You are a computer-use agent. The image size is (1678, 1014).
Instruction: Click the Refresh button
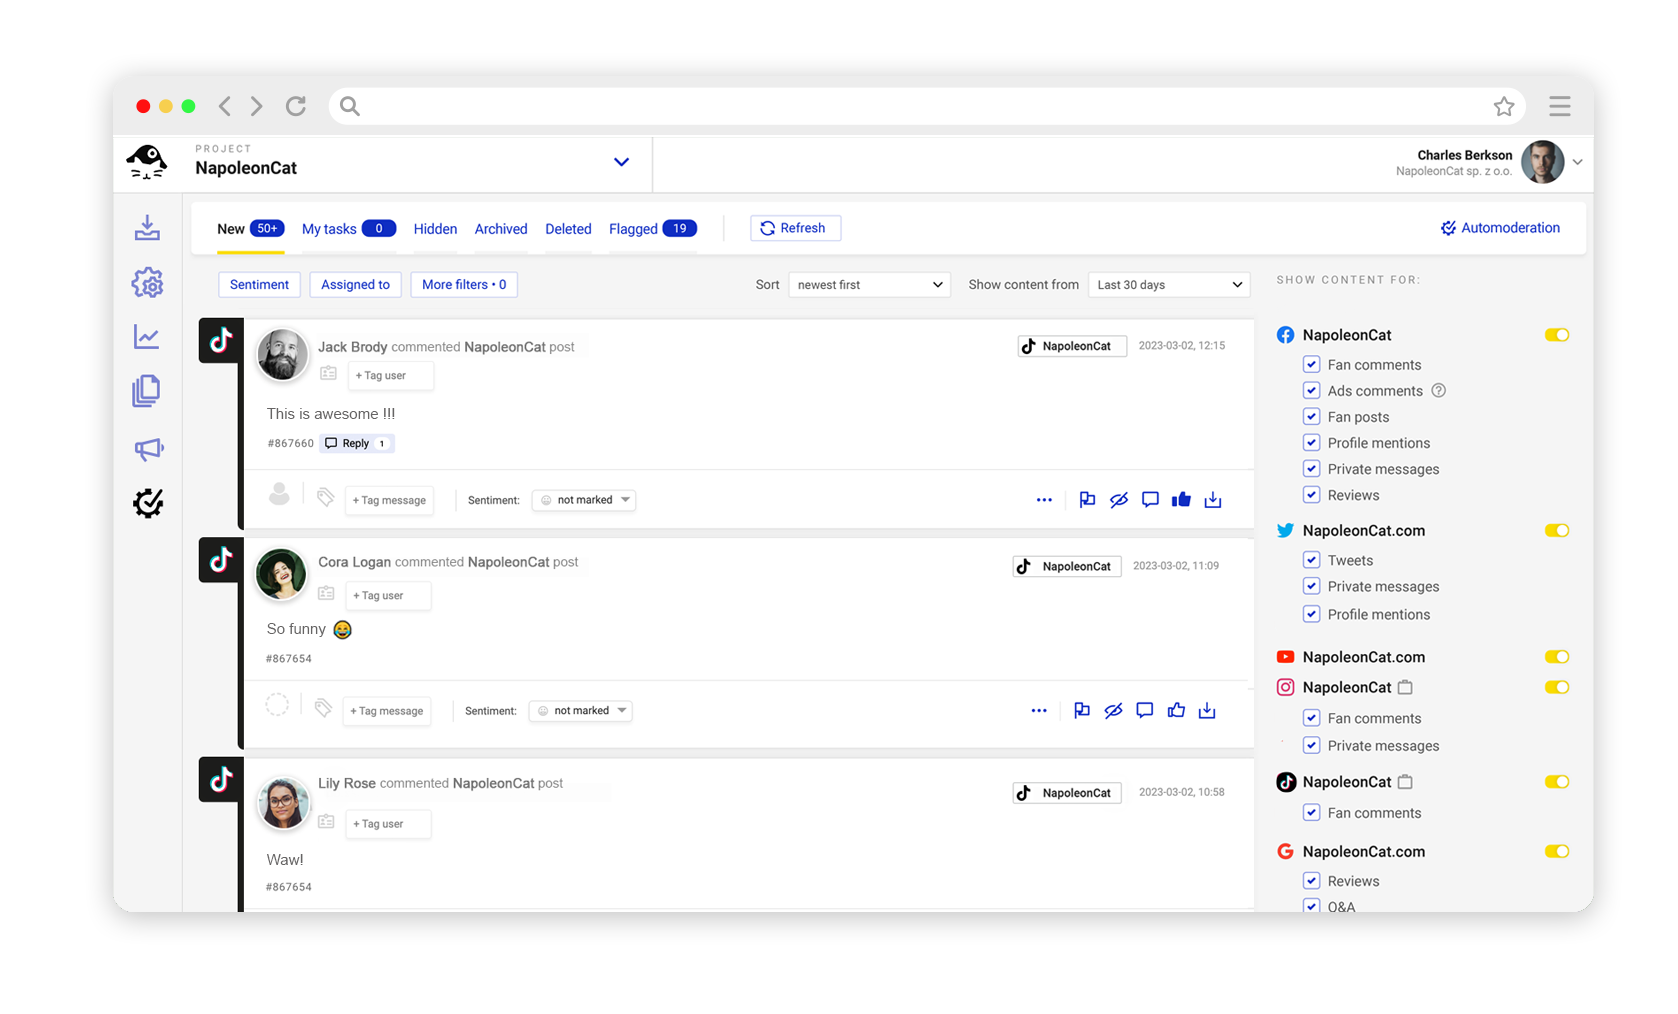click(795, 228)
